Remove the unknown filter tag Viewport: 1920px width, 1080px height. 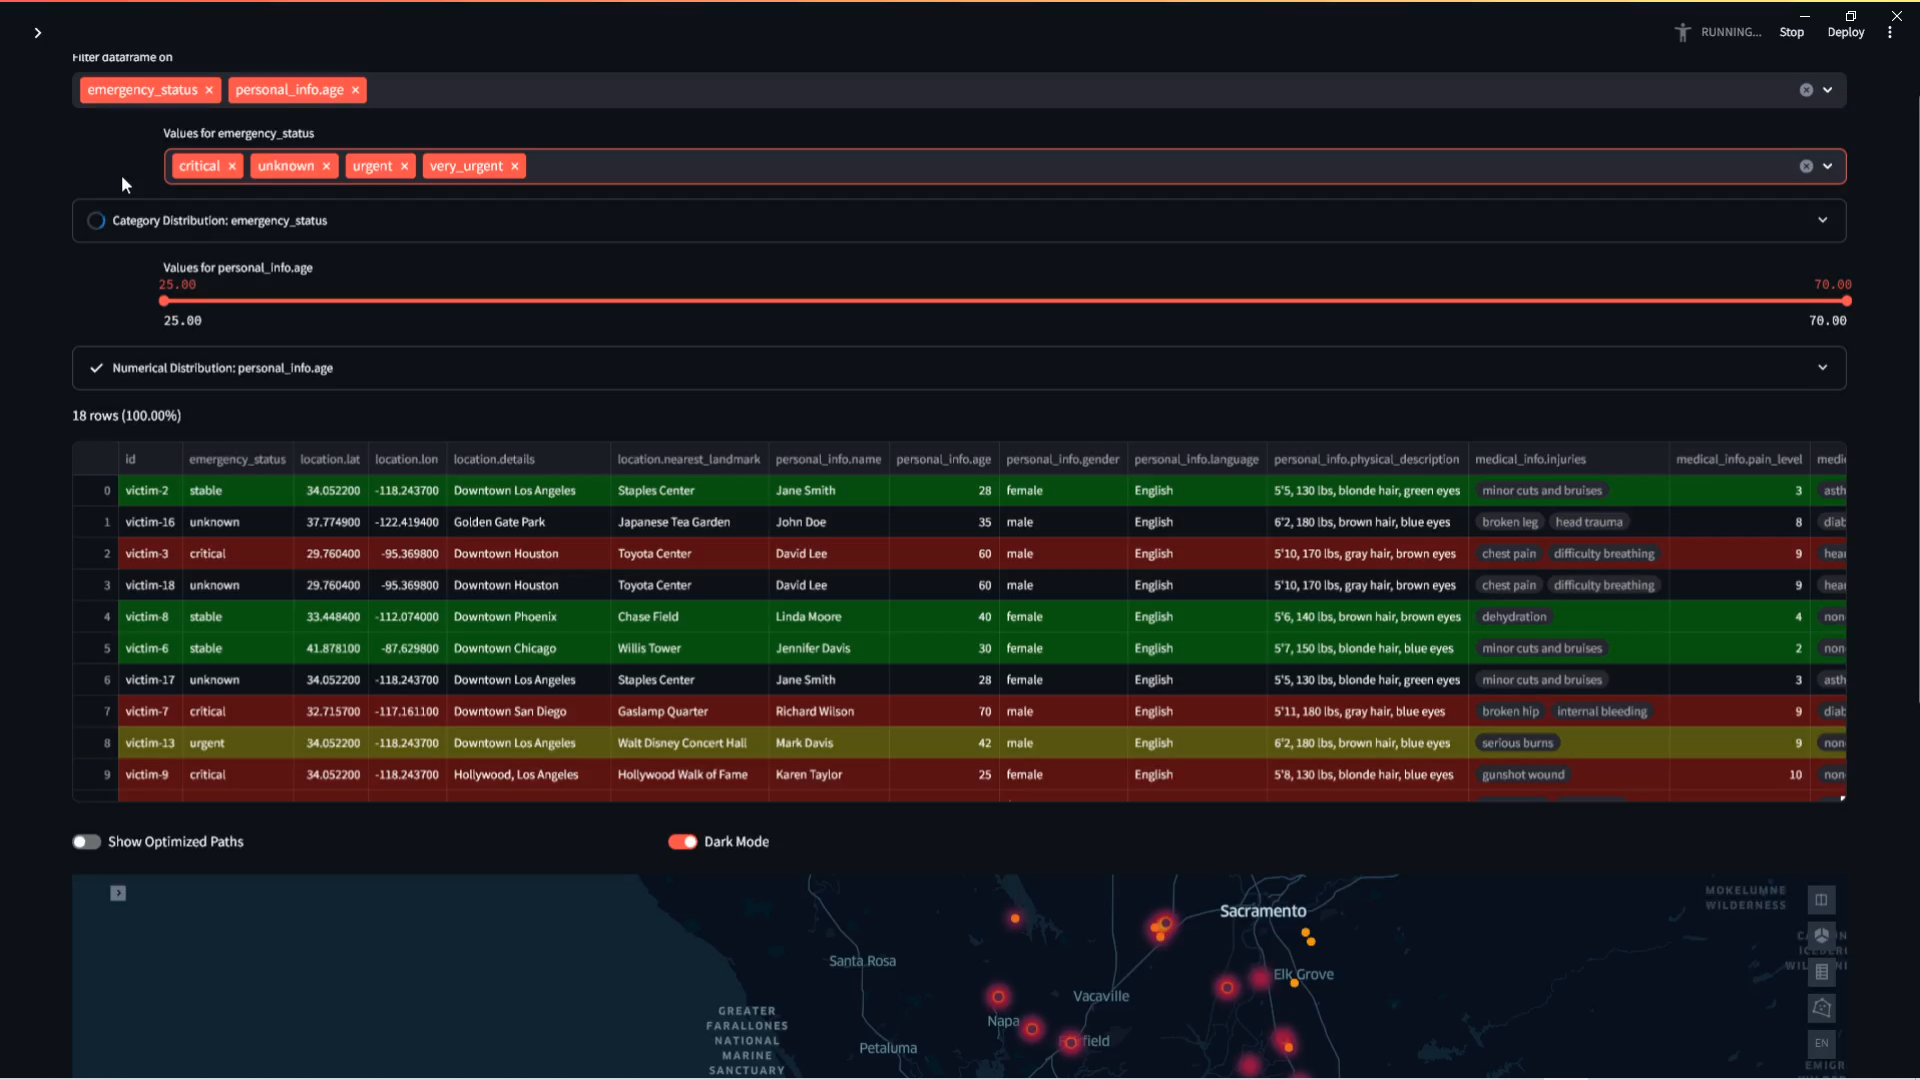coord(326,165)
